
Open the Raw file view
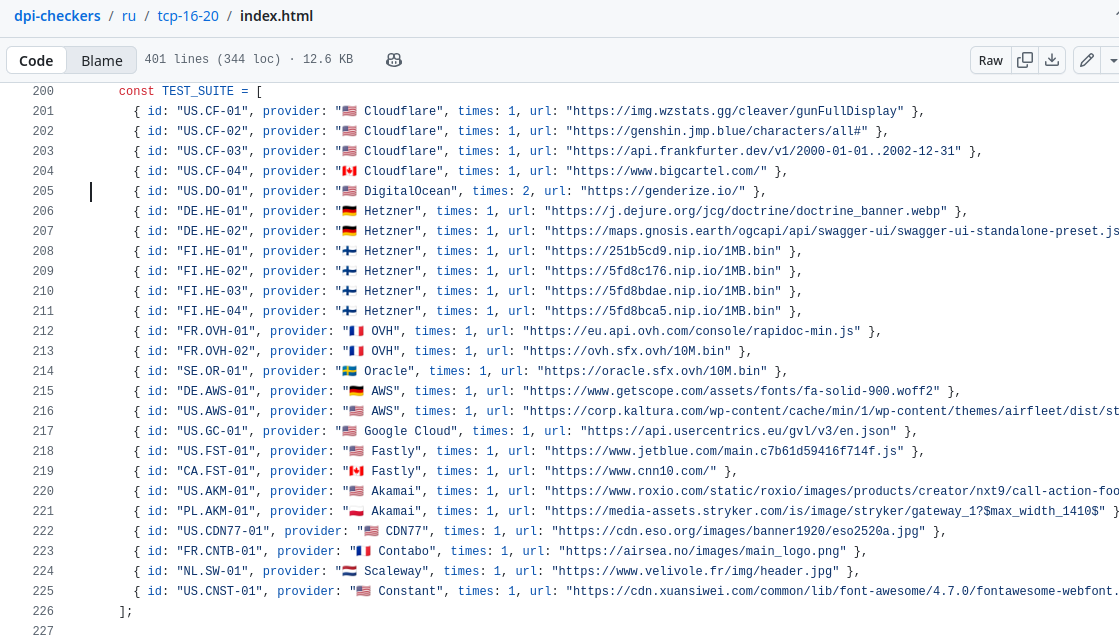(x=990, y=60)
